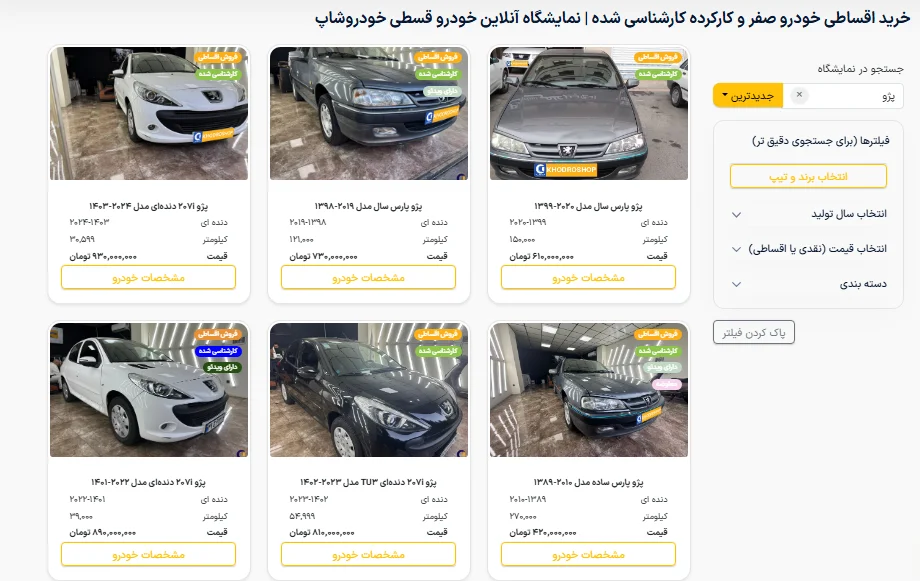Screen dimensions: 920x581
Task: Click مشخصات خودرو for the 730,000,000 toman car
Action: coord(368,278)
